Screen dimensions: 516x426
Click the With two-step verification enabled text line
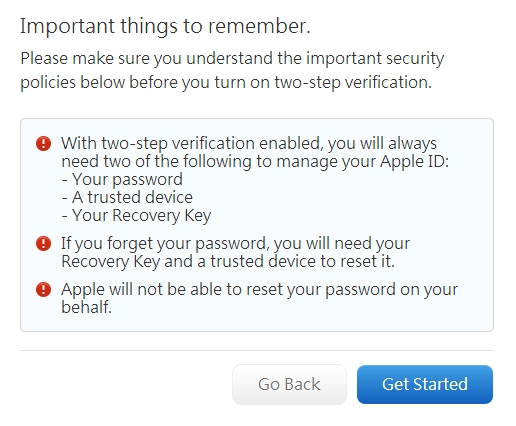249,144
